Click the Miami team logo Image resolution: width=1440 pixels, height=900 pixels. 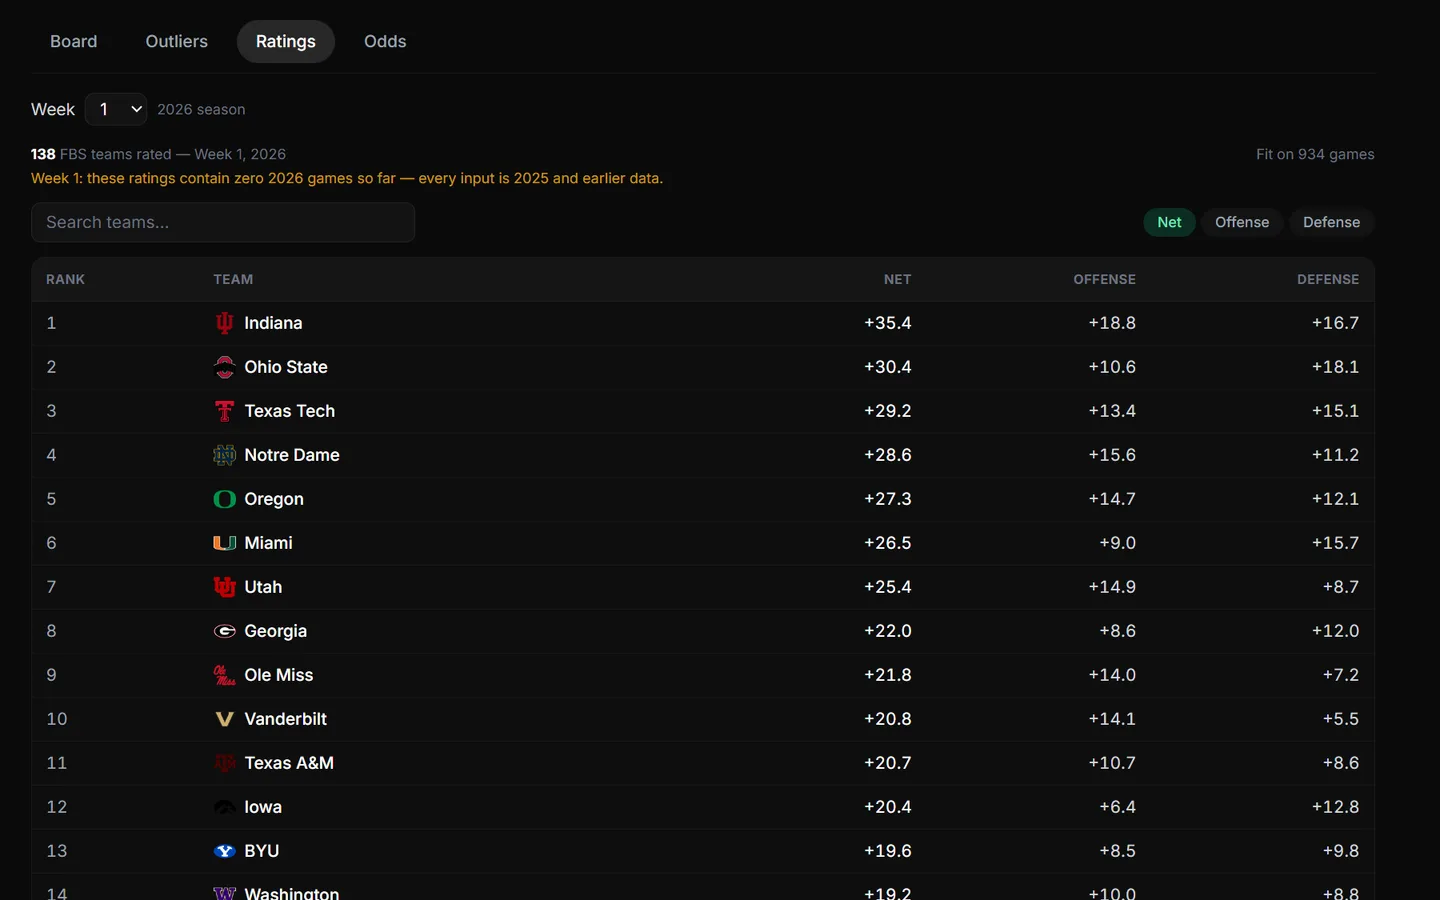click(224, 543)
